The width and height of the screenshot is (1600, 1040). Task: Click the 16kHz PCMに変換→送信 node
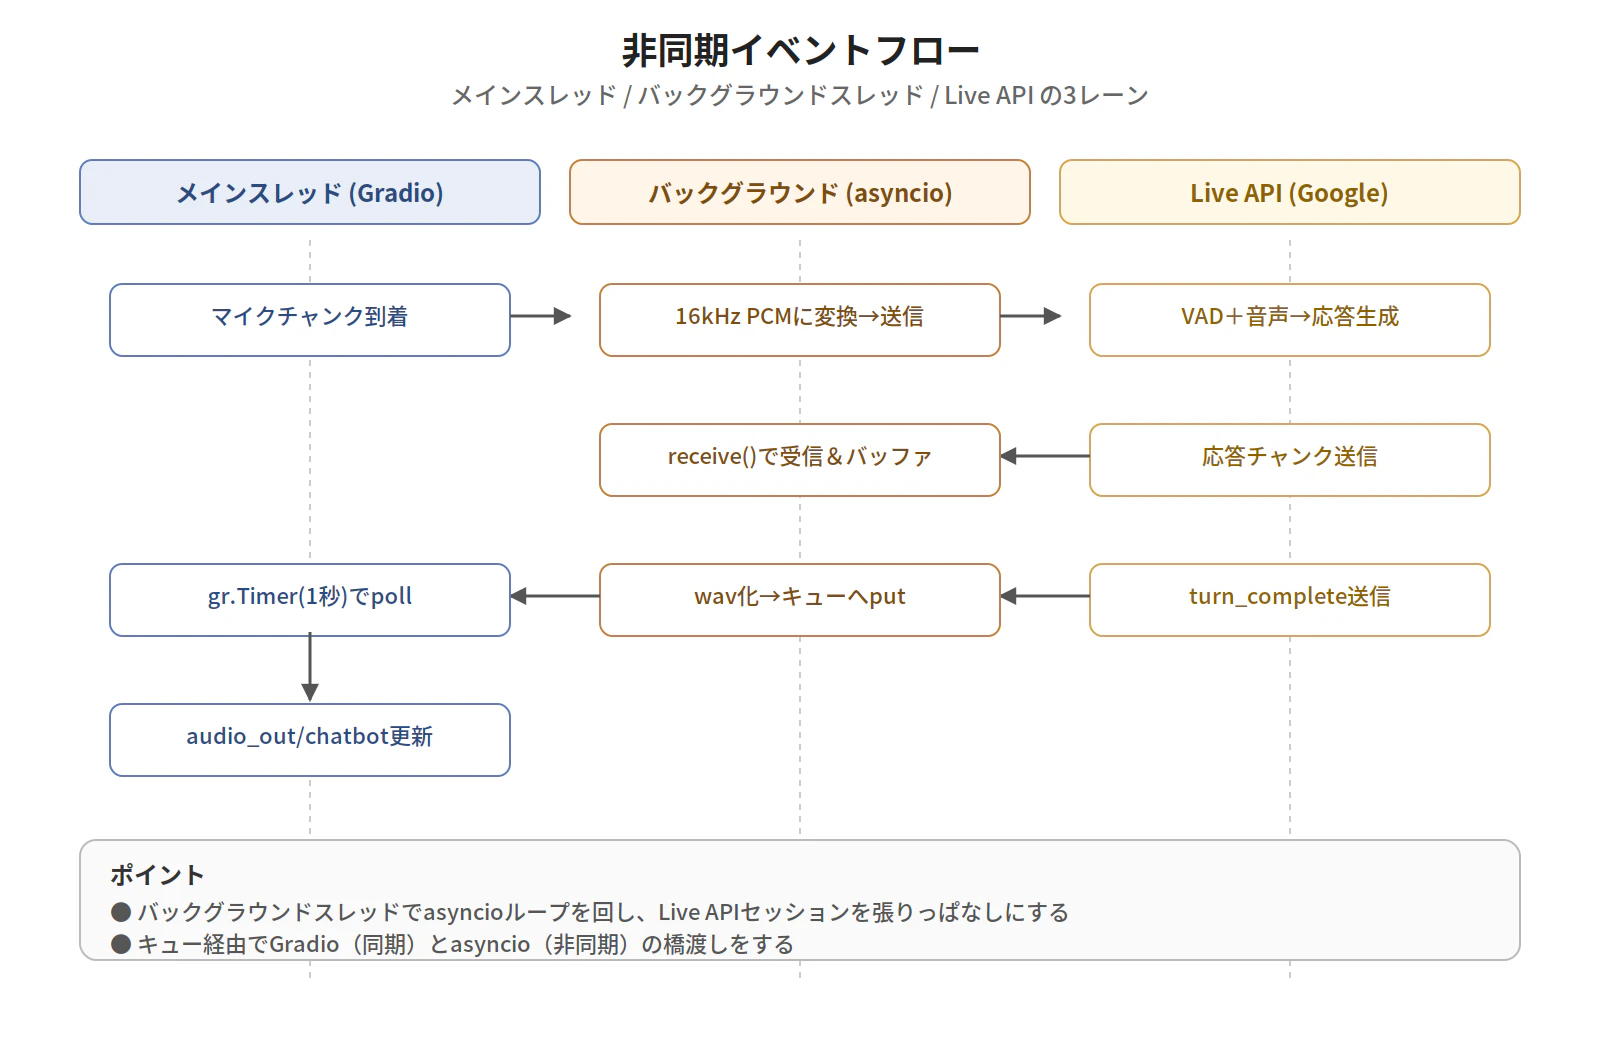(x=799, y=319)
